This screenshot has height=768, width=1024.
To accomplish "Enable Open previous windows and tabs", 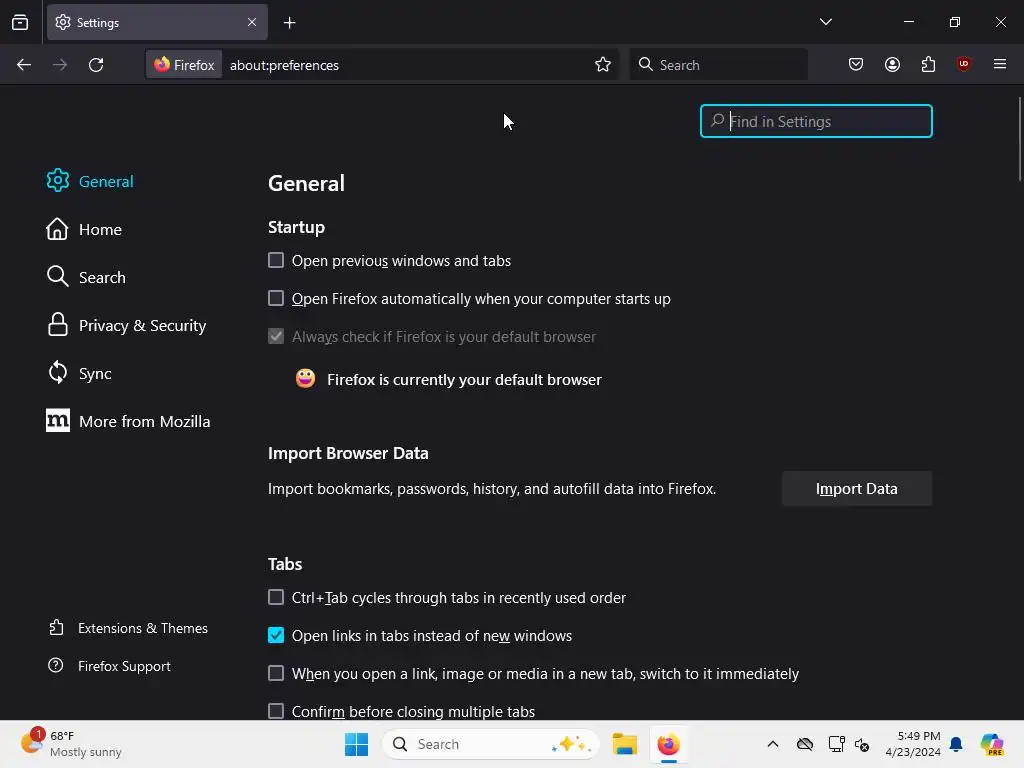I will (276, 261).
